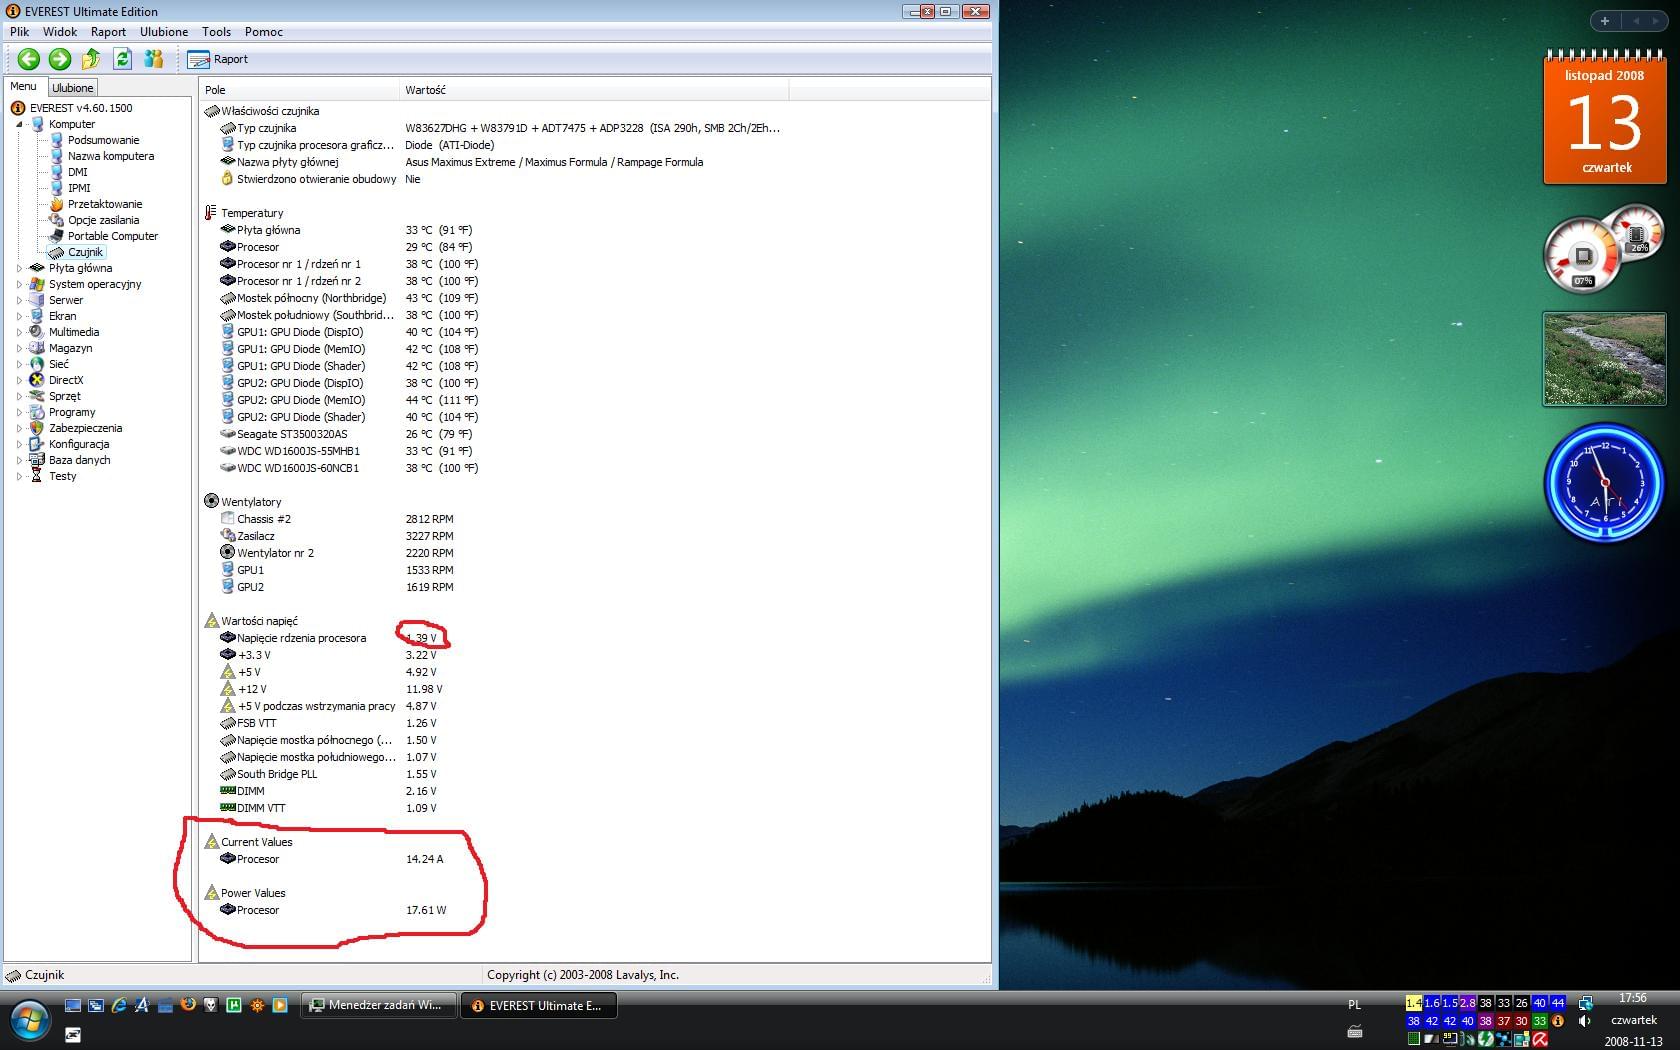Switch to the Menu tab
The image size is (1680, 1050).
click(x=23, y=87)
